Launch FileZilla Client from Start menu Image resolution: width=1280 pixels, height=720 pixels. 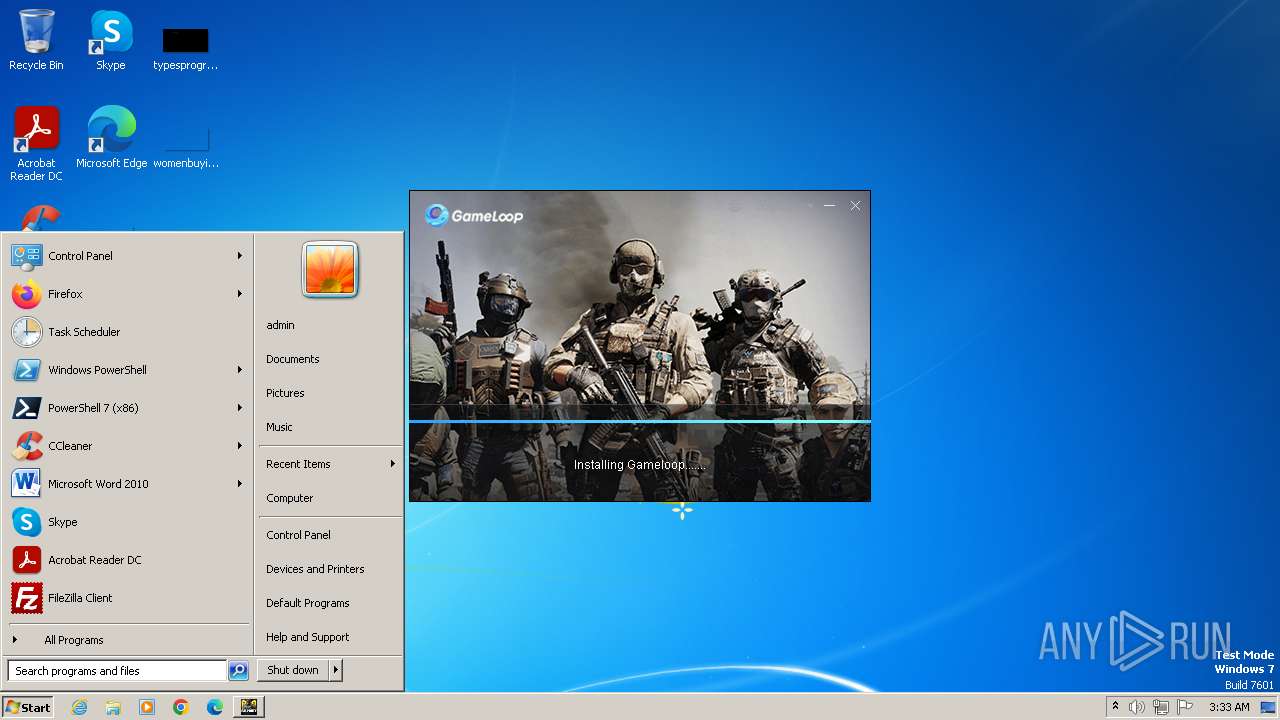[127, 598]
